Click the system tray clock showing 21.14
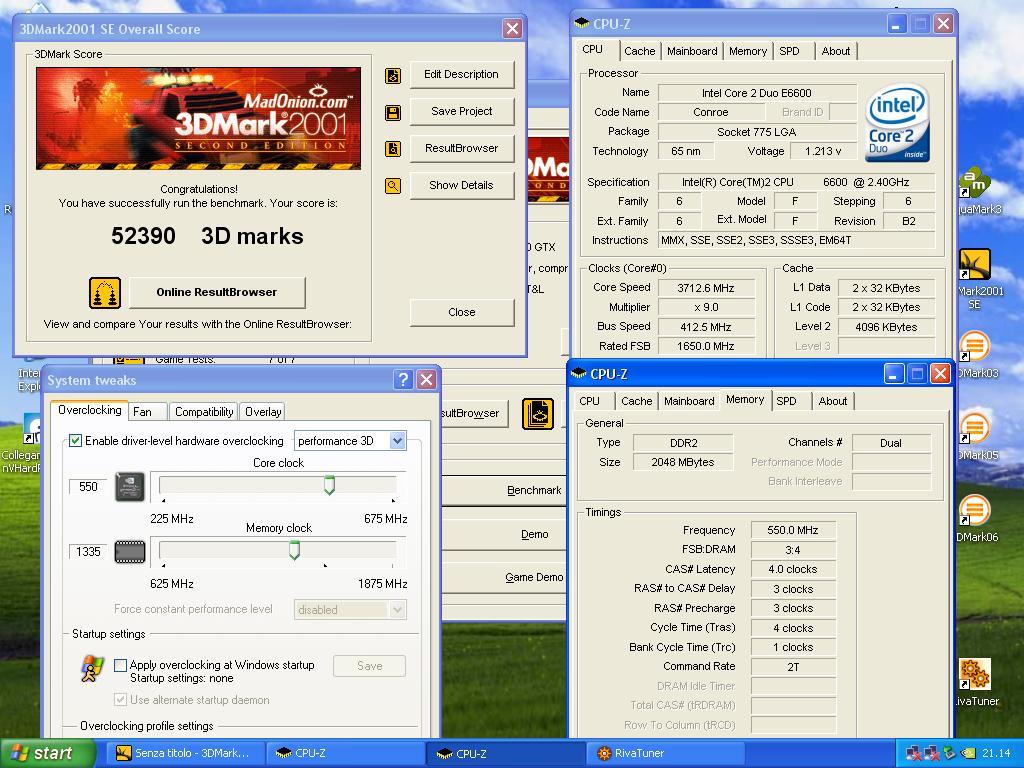The width and height of the screenshot is (1024, 768). click(996, 754)
